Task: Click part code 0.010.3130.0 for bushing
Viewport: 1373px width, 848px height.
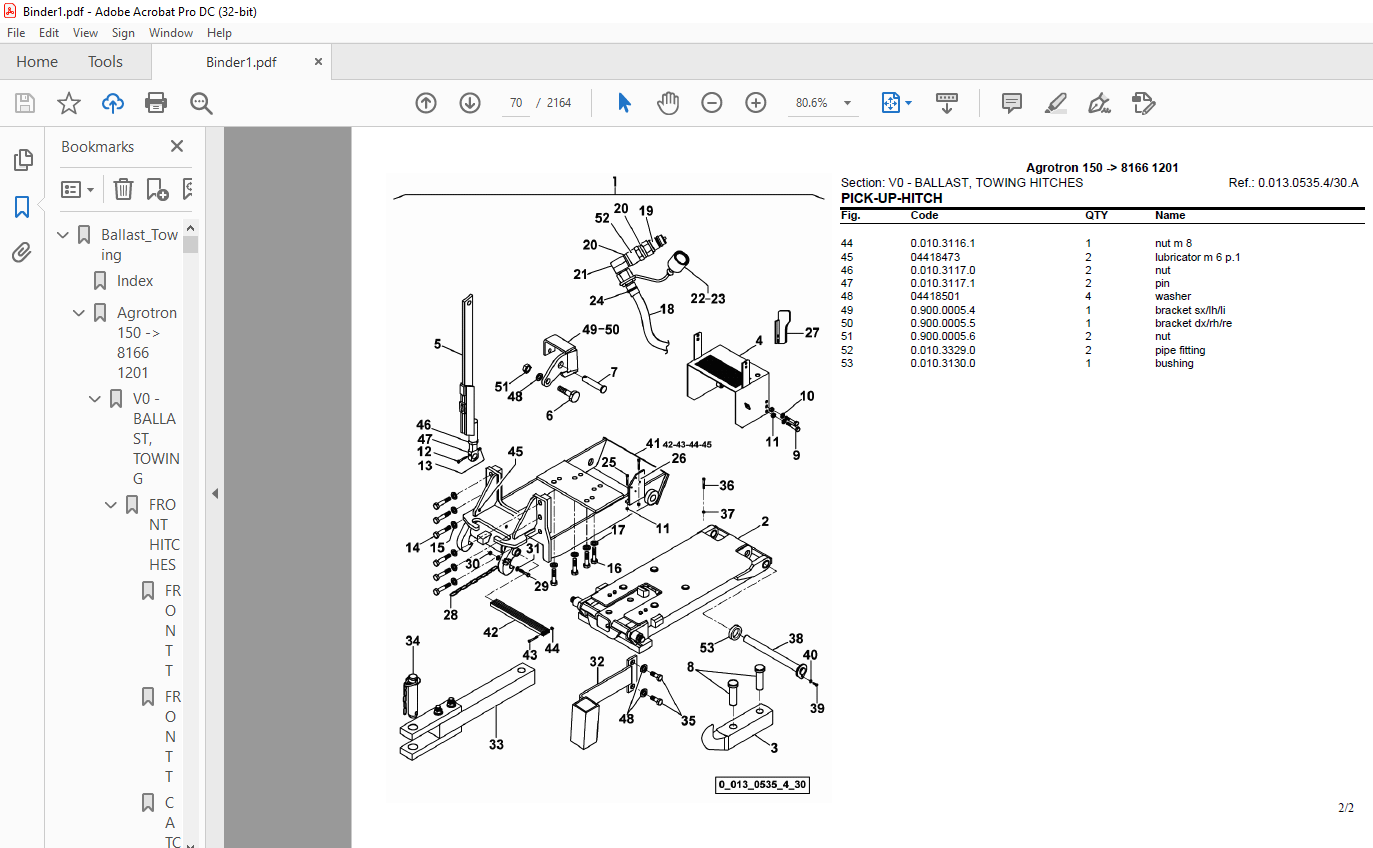Action: 942,363
